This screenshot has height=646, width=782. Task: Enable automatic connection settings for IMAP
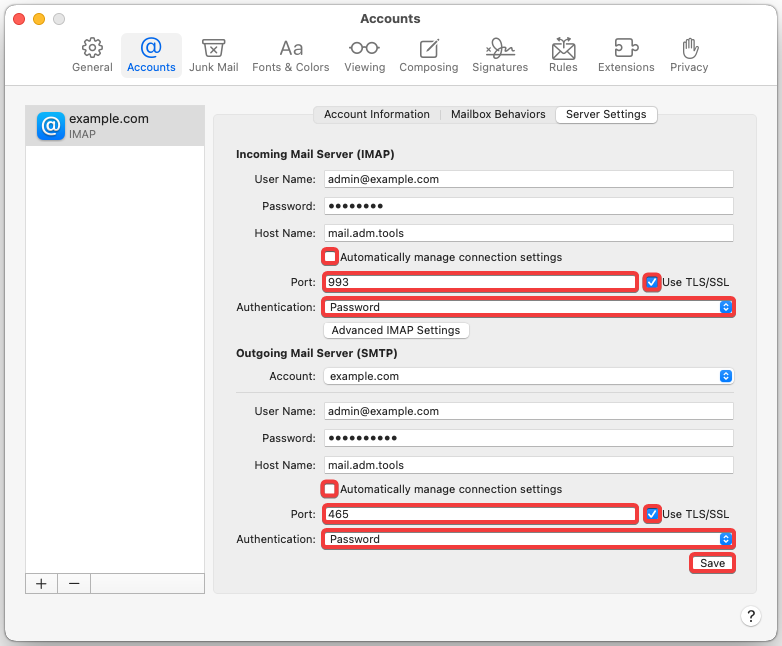330,257
